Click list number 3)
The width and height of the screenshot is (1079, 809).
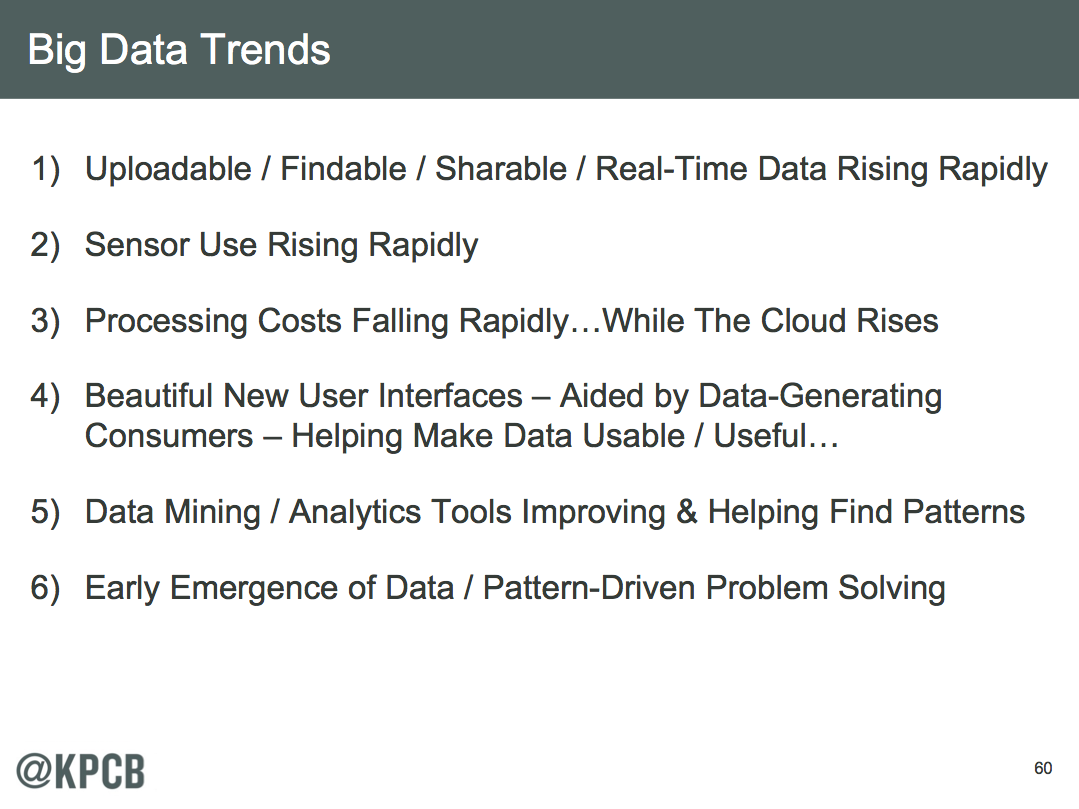(x=45, y=321)
